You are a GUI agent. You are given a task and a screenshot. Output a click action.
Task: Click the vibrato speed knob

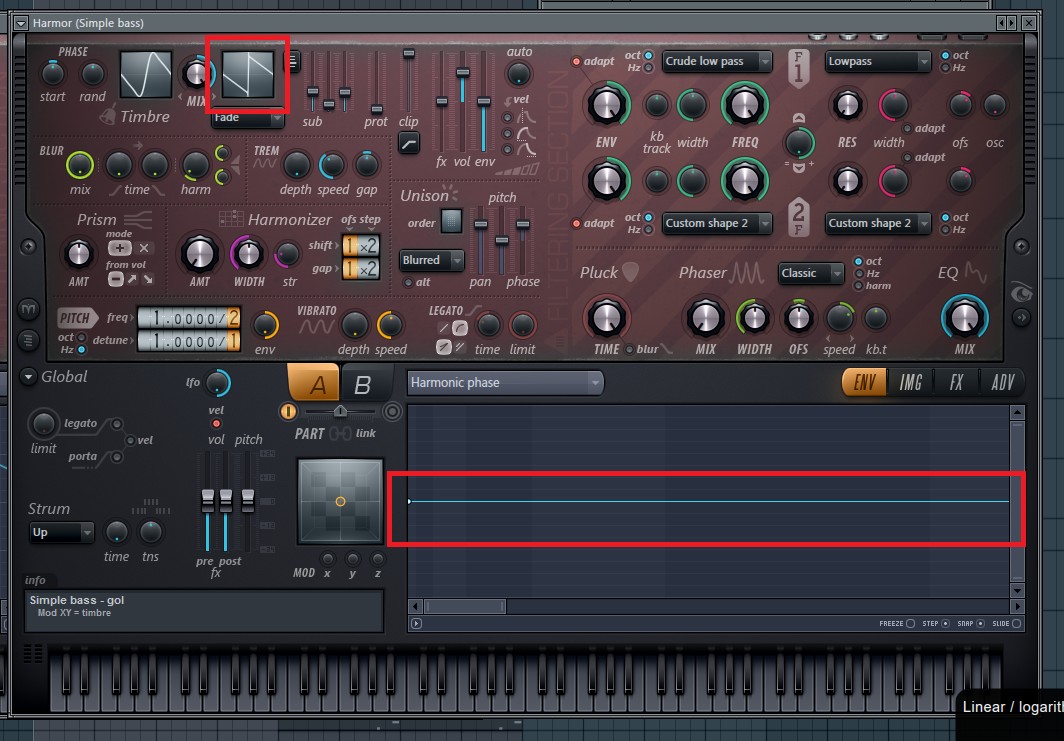coord(390,326)
